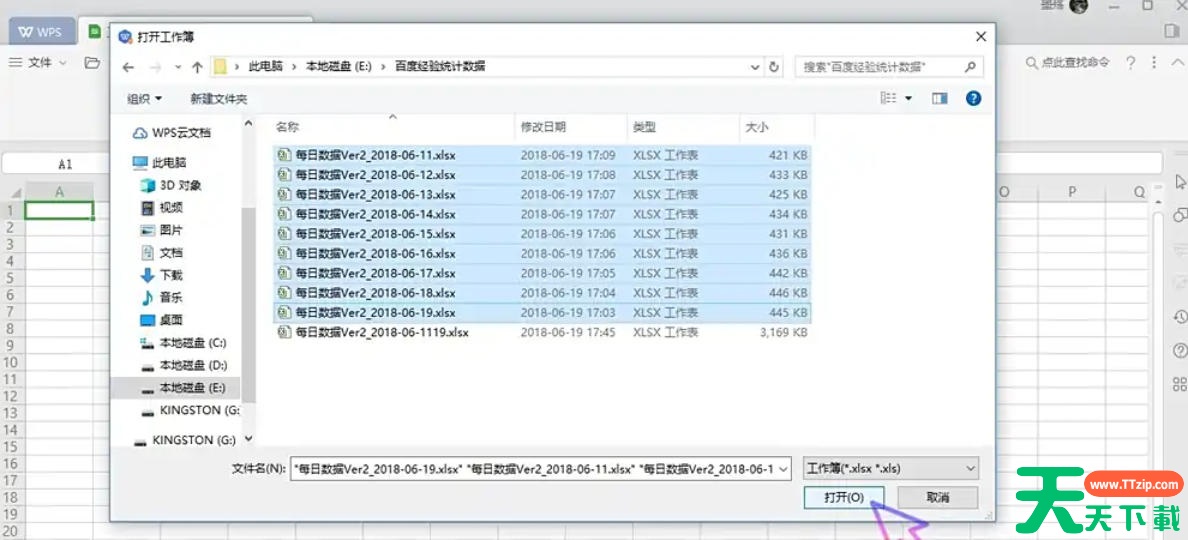Screen dimensions: 1188x540
Task: Select file 每日数据Ver2_2018-06-1119.xlsx
Action: tap(542, 332)
